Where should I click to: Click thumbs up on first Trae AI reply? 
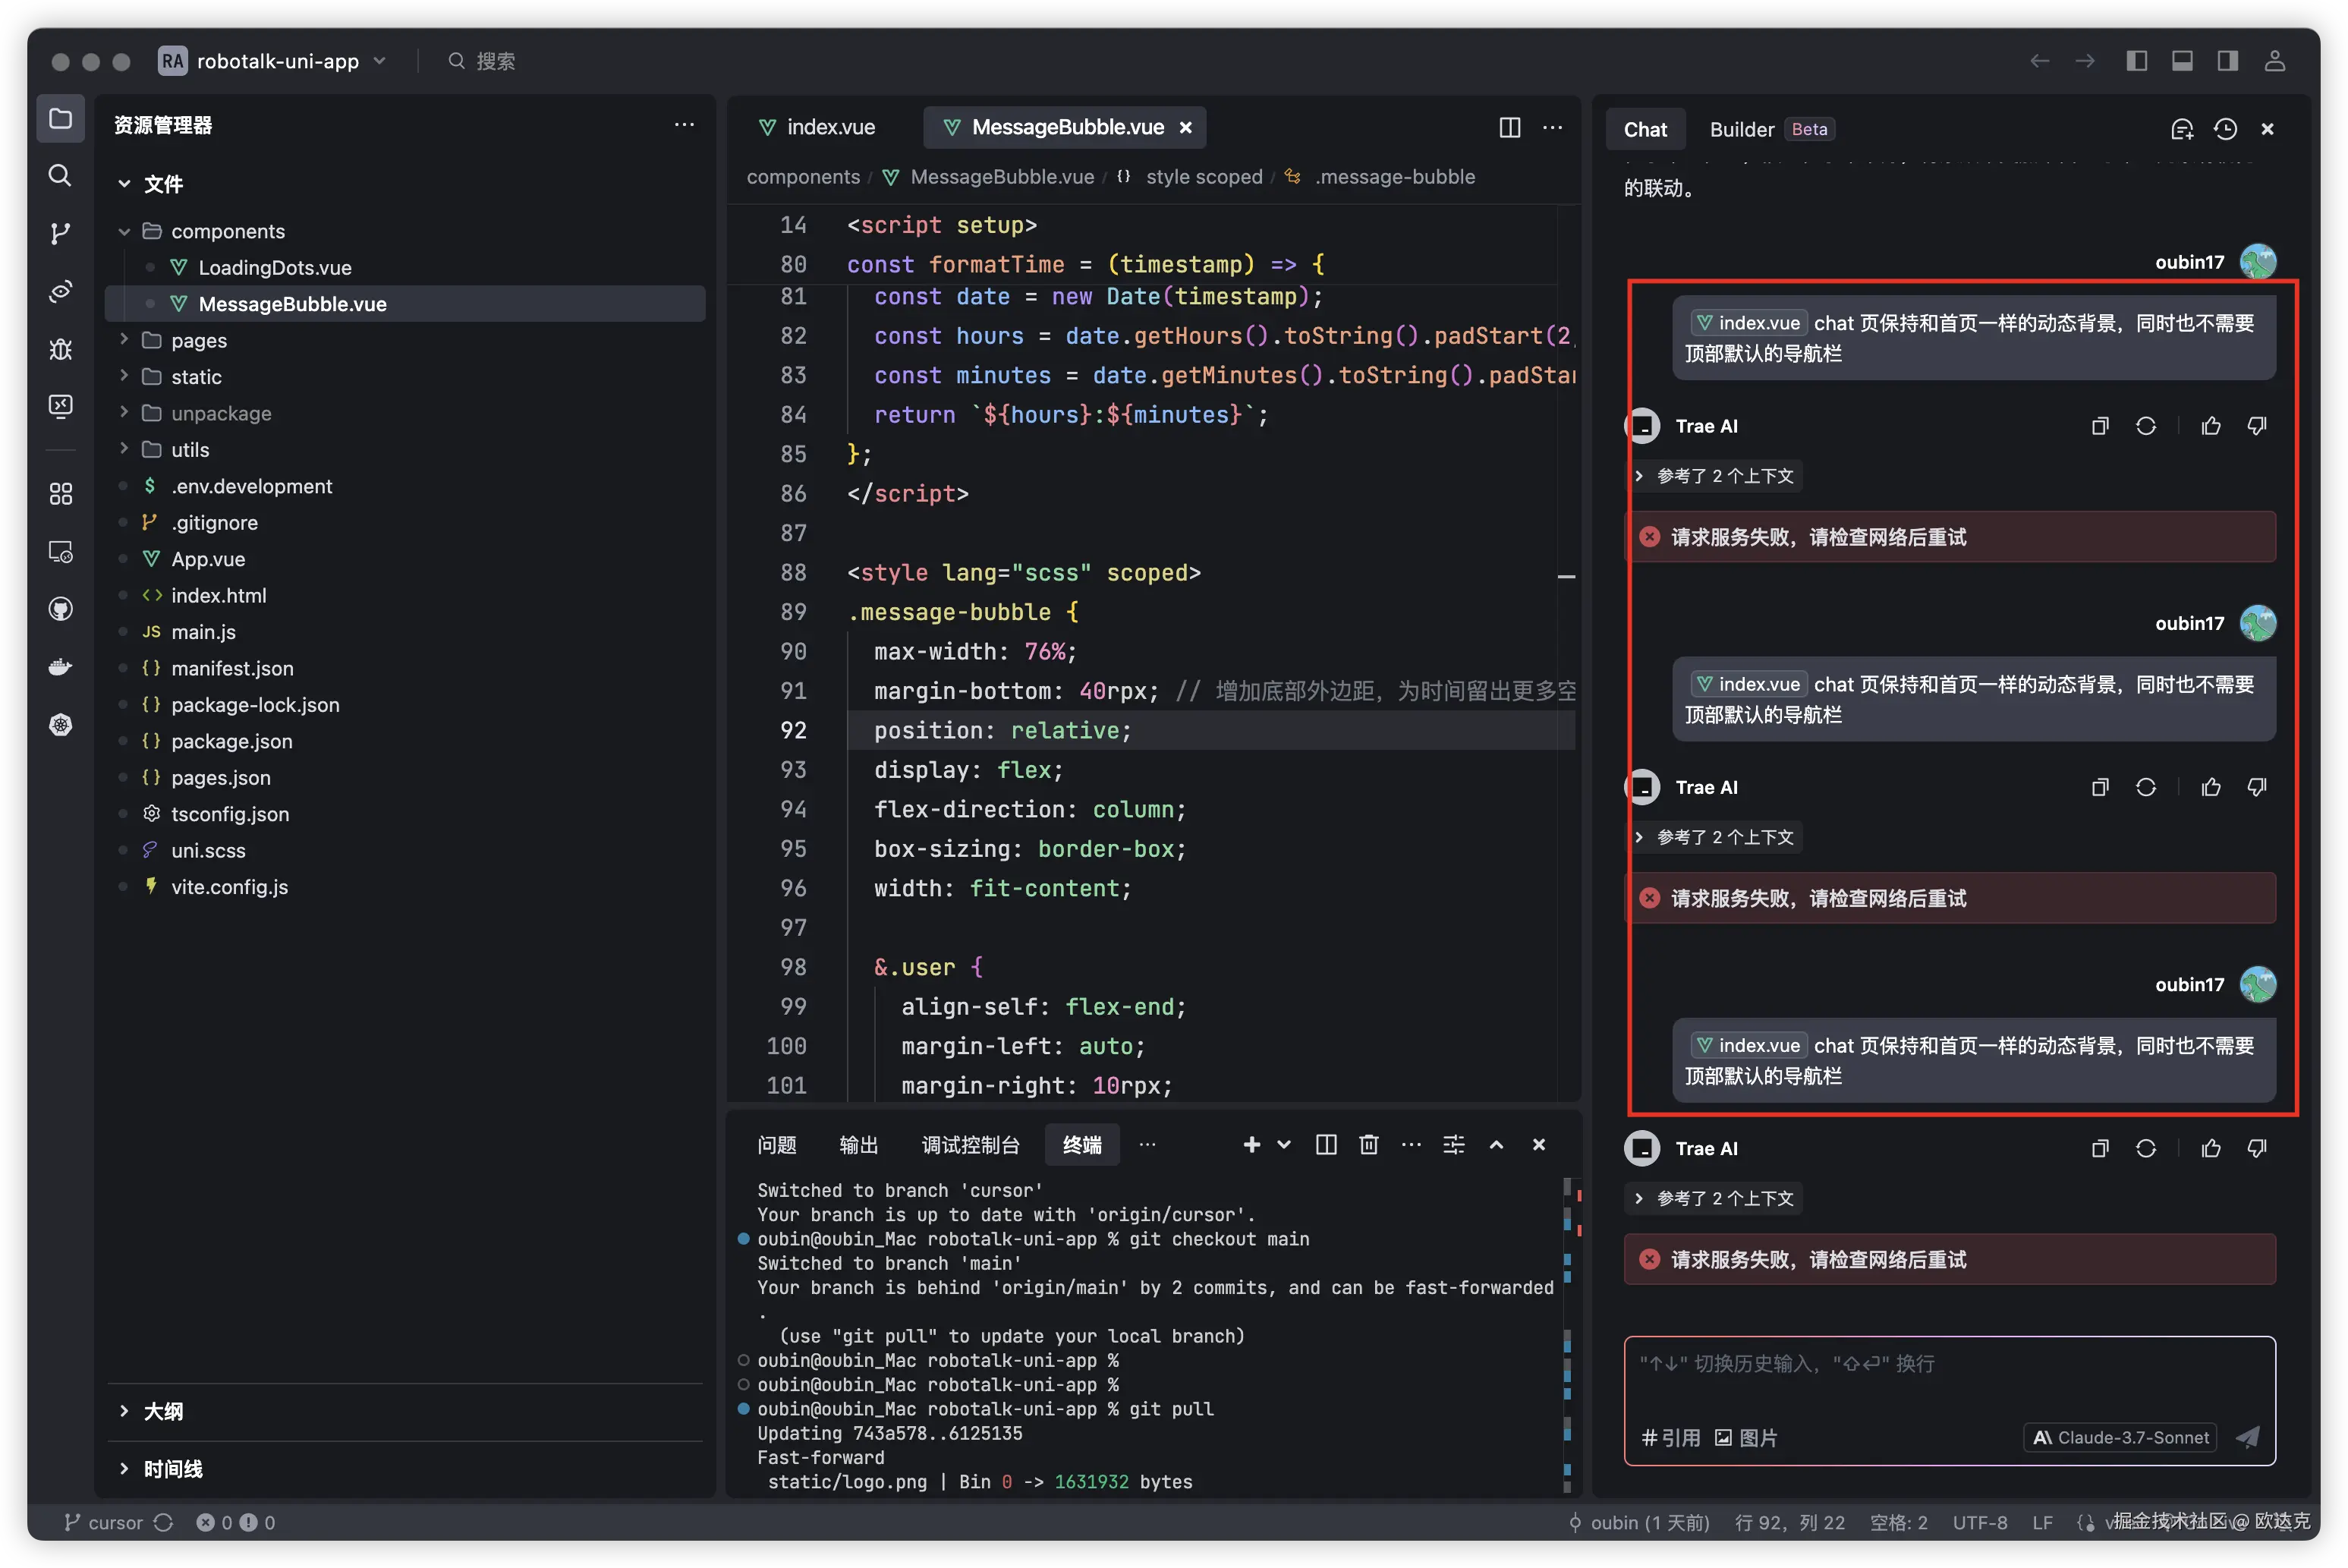point(2211,426)
